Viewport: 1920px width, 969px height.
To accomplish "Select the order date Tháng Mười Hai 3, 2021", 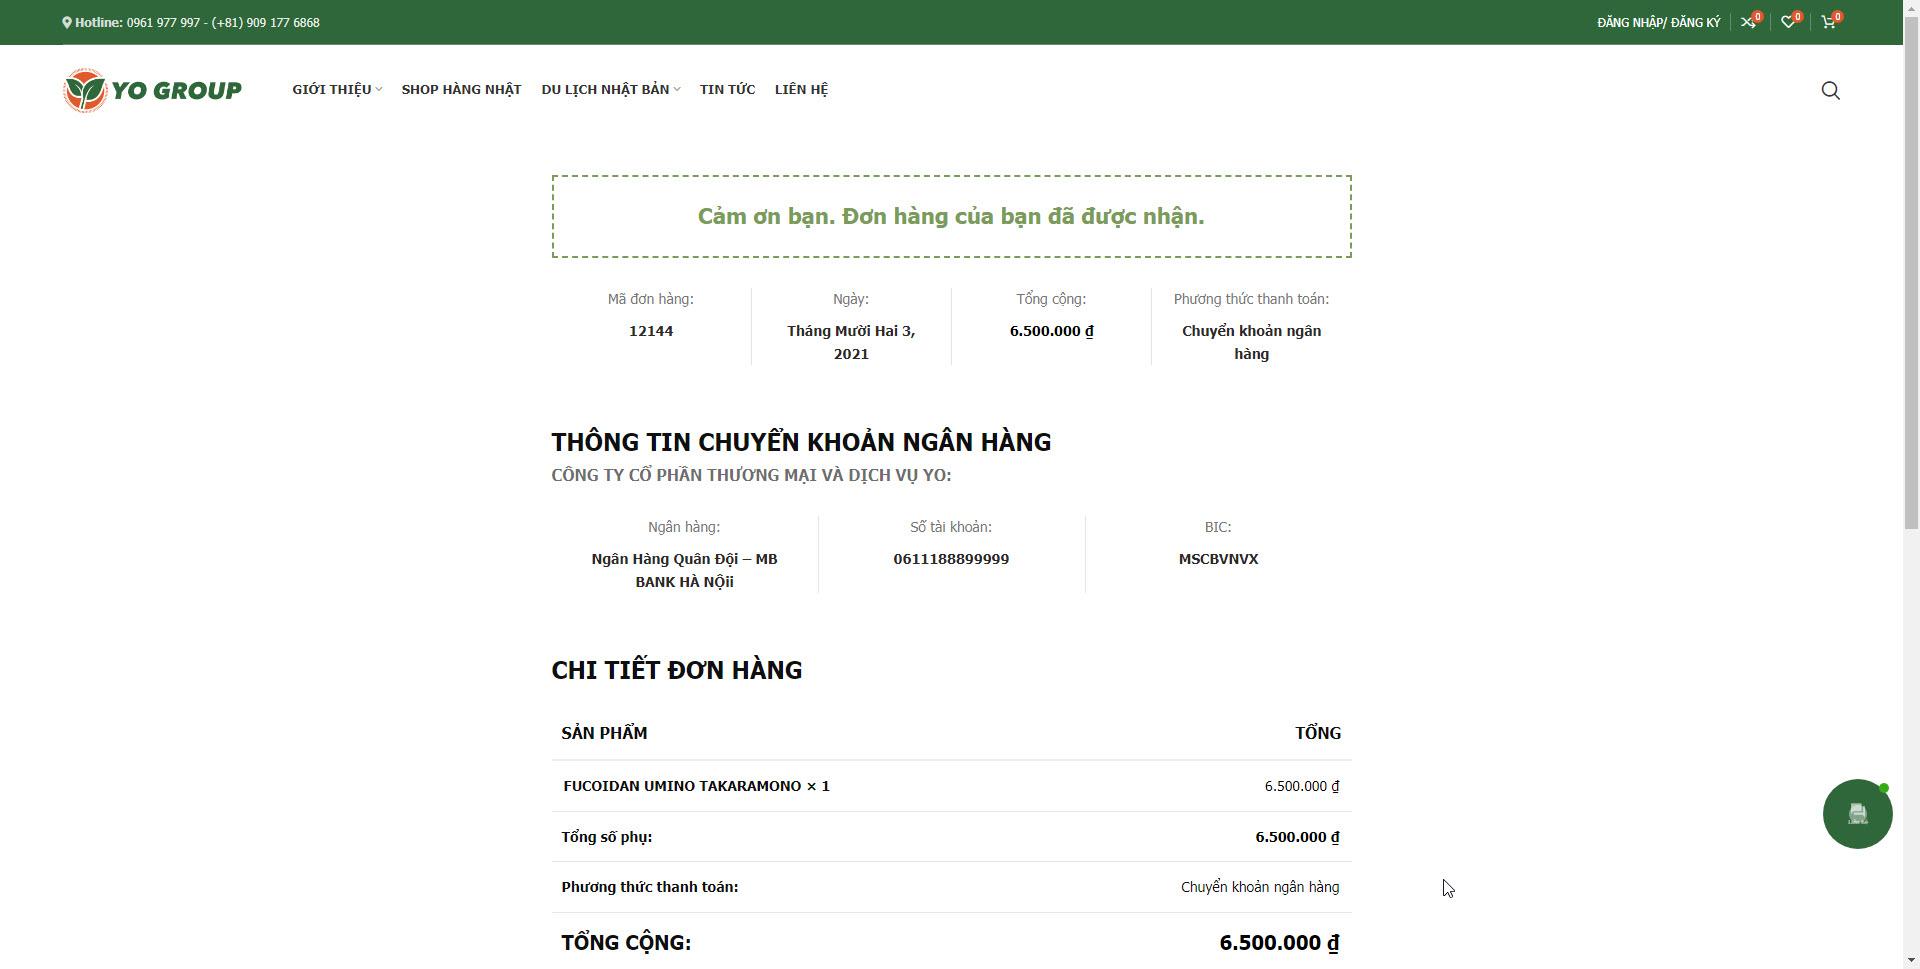I will point(851,342).
